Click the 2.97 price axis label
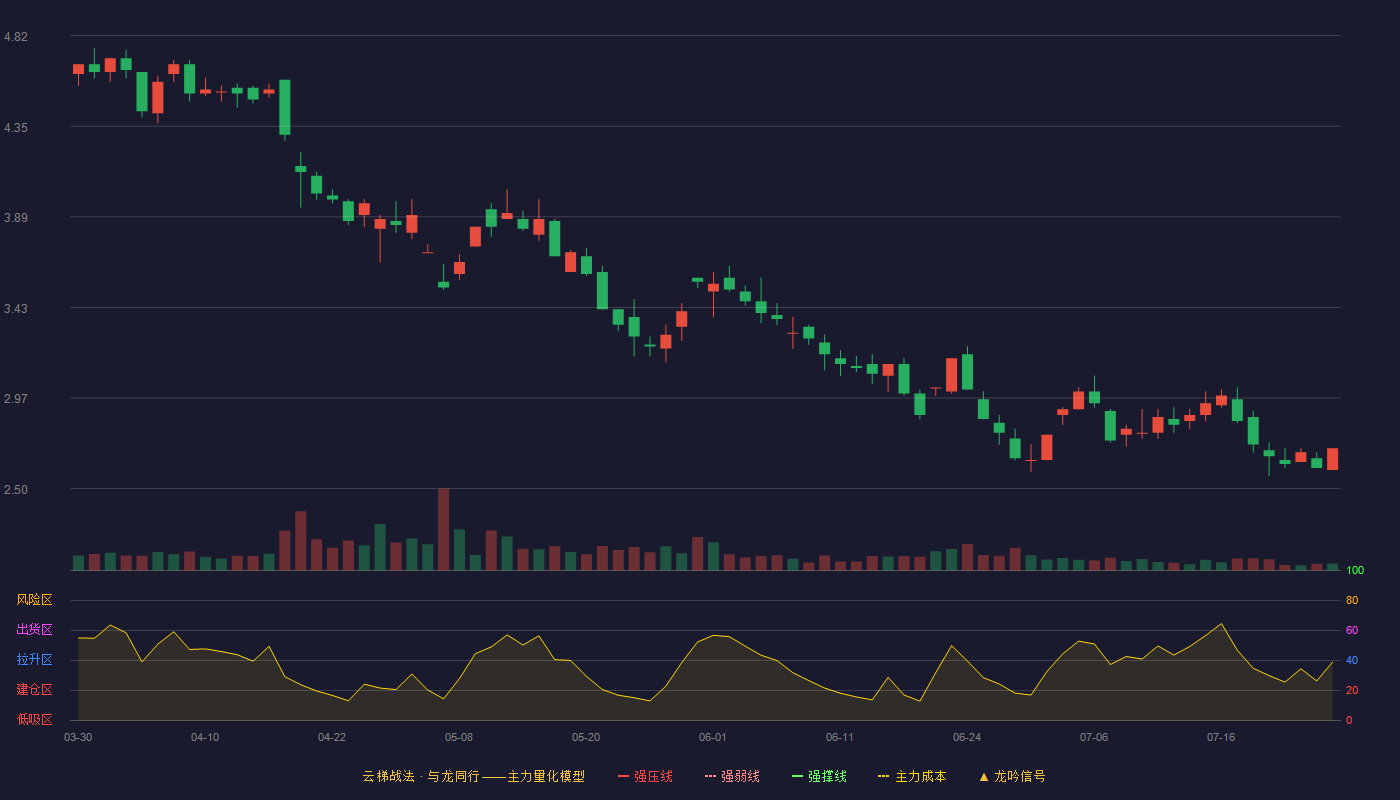Screen dimensions: 1400x800 (x=16, y=399)
